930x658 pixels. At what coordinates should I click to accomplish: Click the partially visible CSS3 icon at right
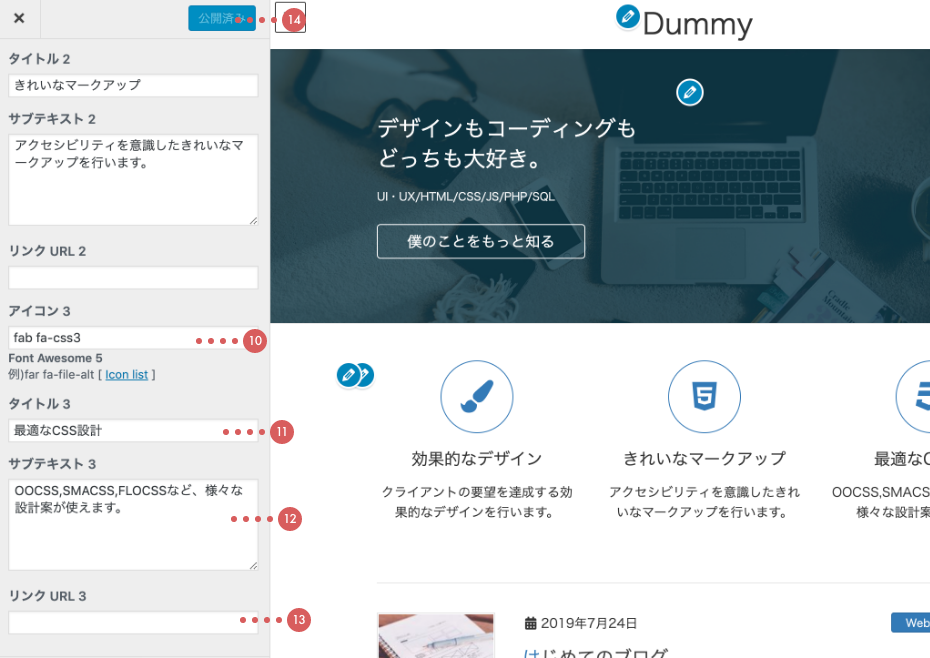[915, 397]
